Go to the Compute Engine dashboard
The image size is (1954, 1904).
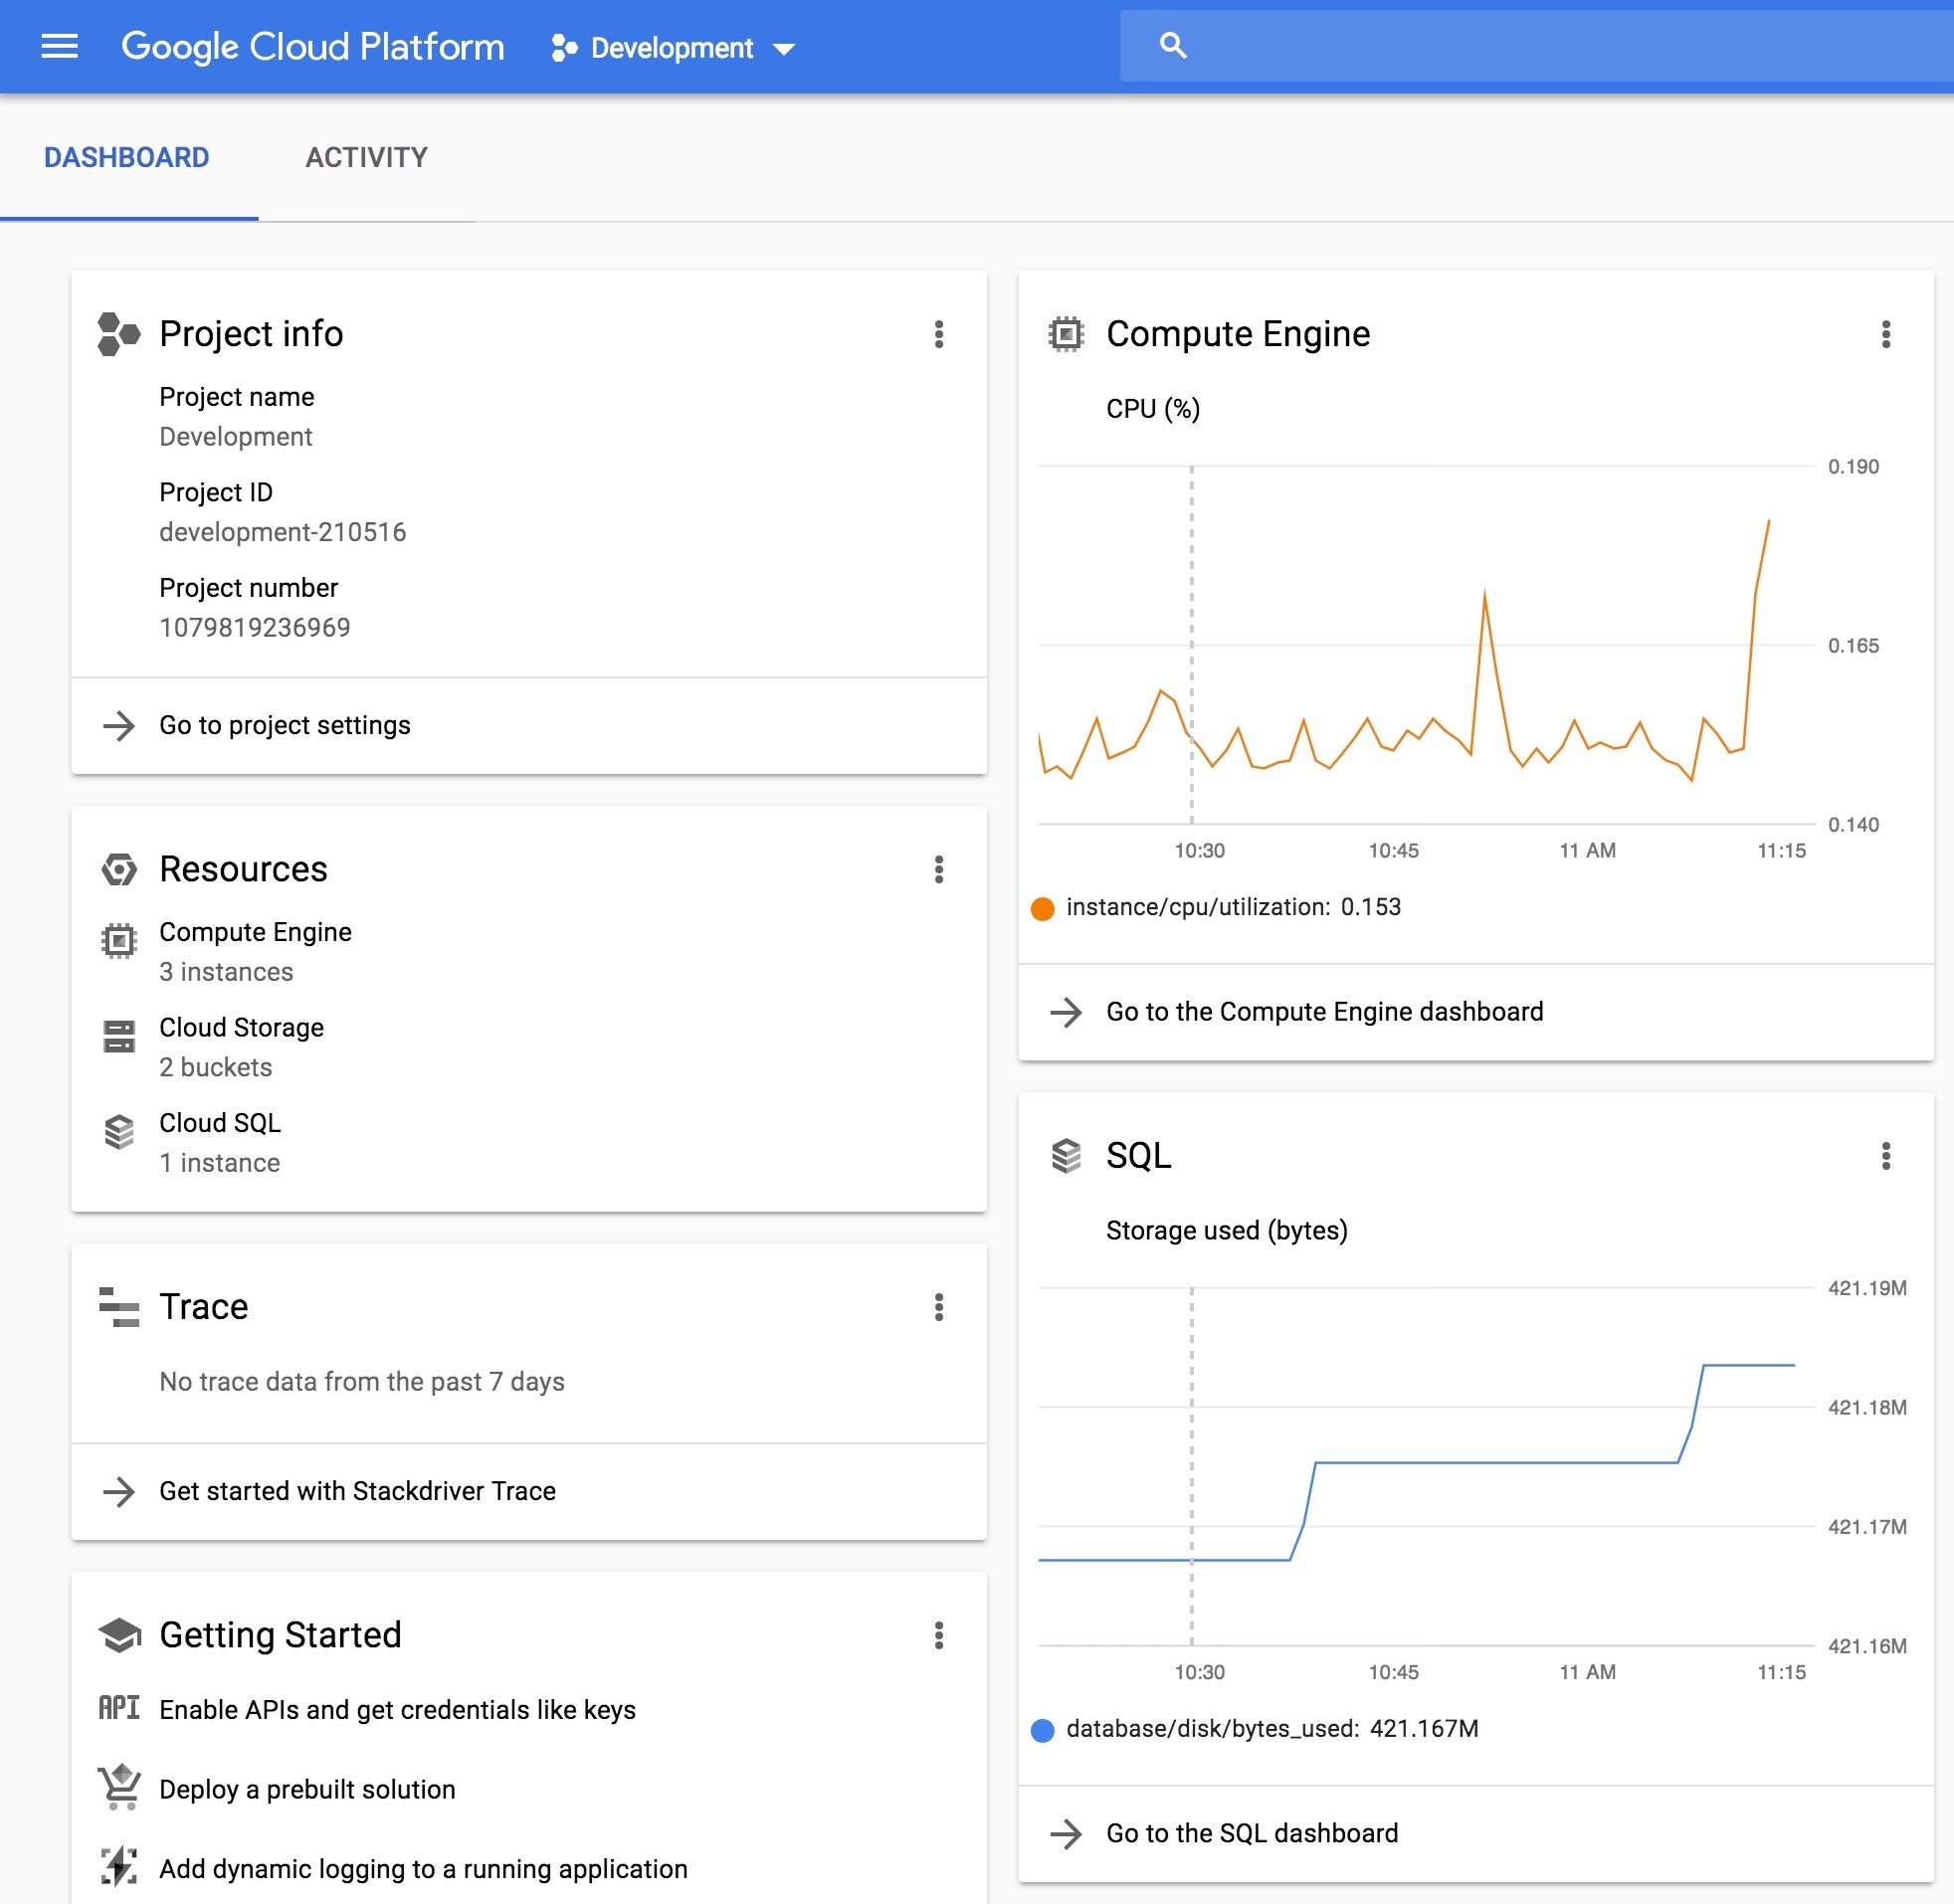click(1324, 1012)
